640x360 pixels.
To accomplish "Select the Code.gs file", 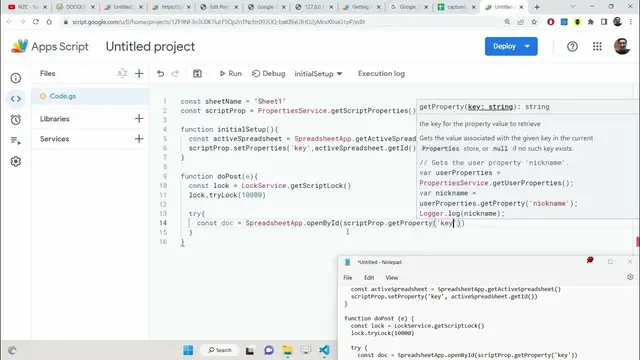I will [x=90, y=96].
